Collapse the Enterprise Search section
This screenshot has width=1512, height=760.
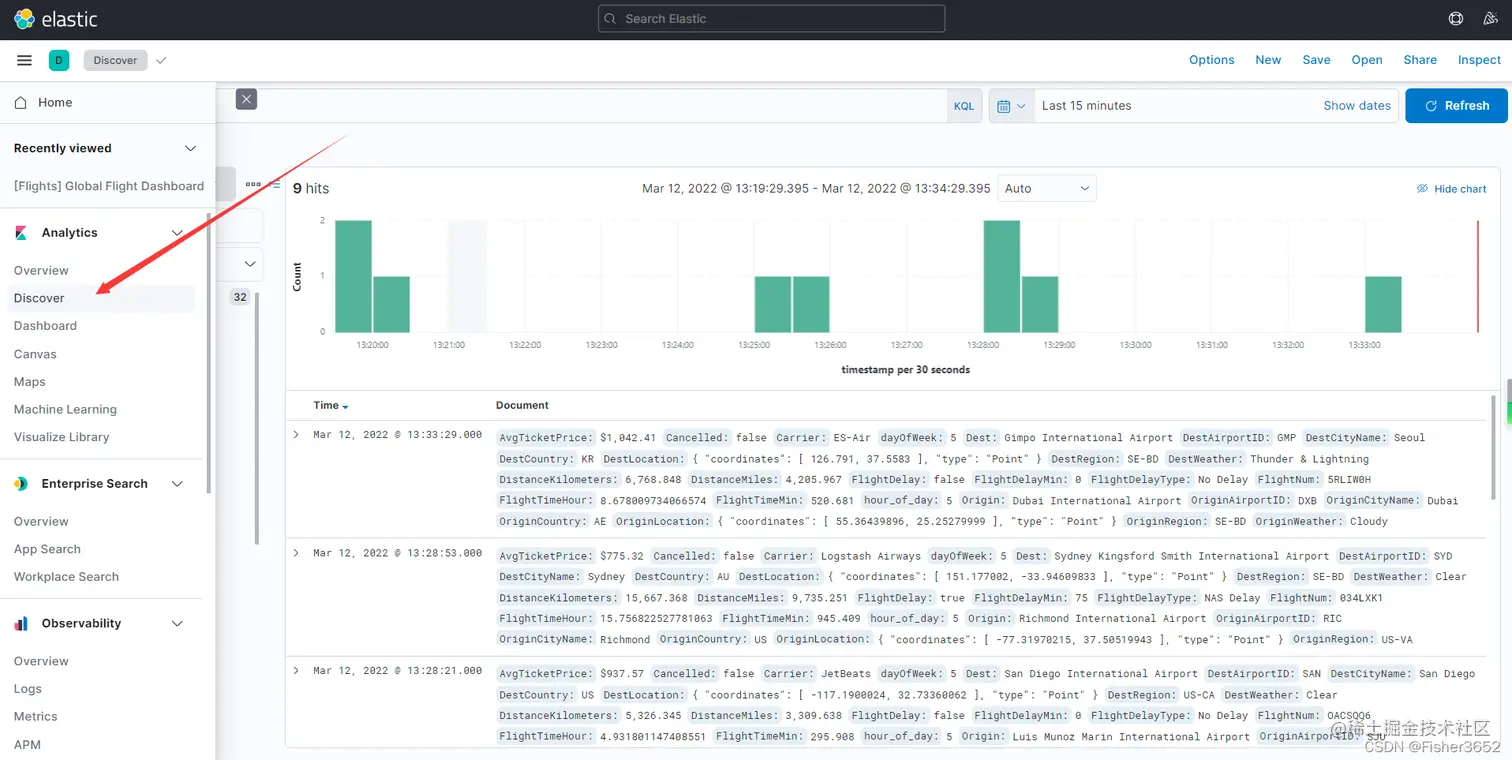pyautogui.click(x=177, y=484)
